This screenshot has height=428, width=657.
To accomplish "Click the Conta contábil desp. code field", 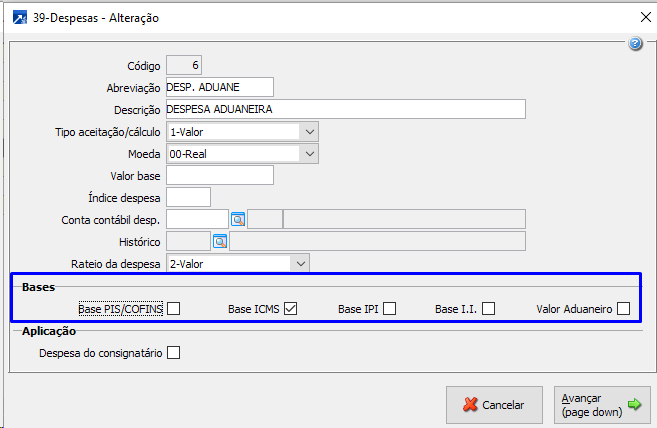I will [x=197, y=219].
